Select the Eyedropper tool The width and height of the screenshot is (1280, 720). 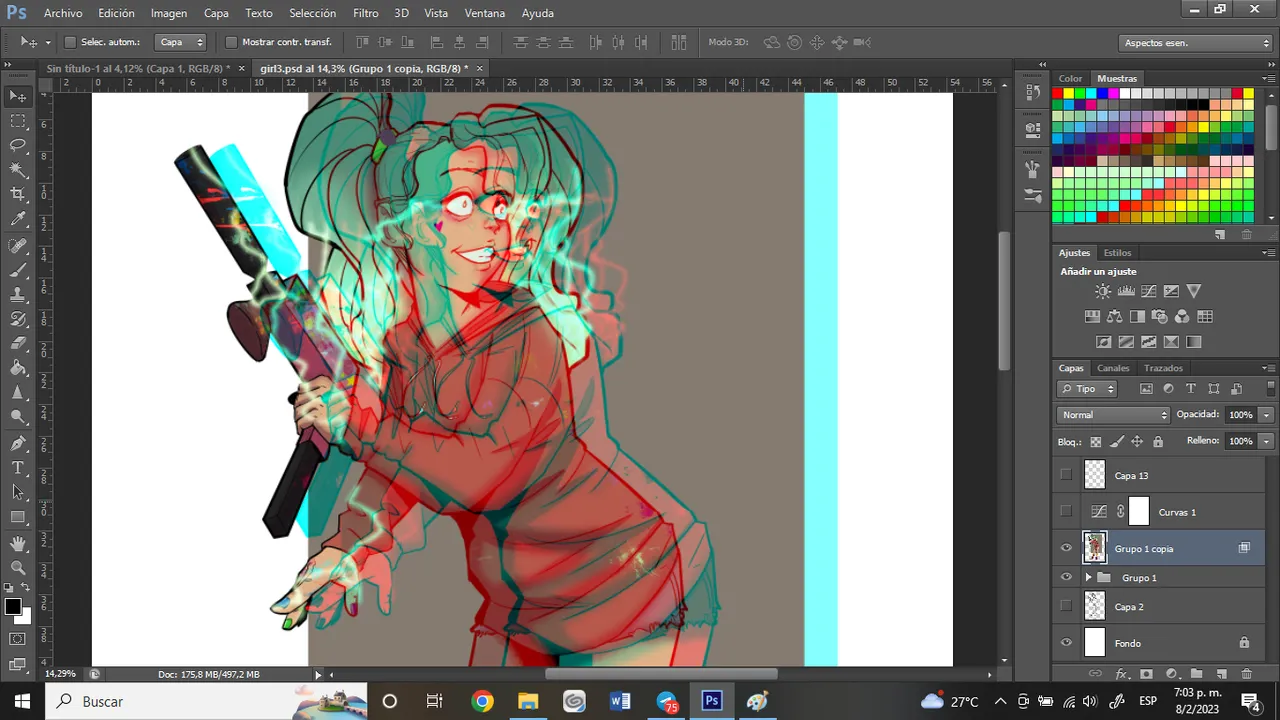coord(18,219)
